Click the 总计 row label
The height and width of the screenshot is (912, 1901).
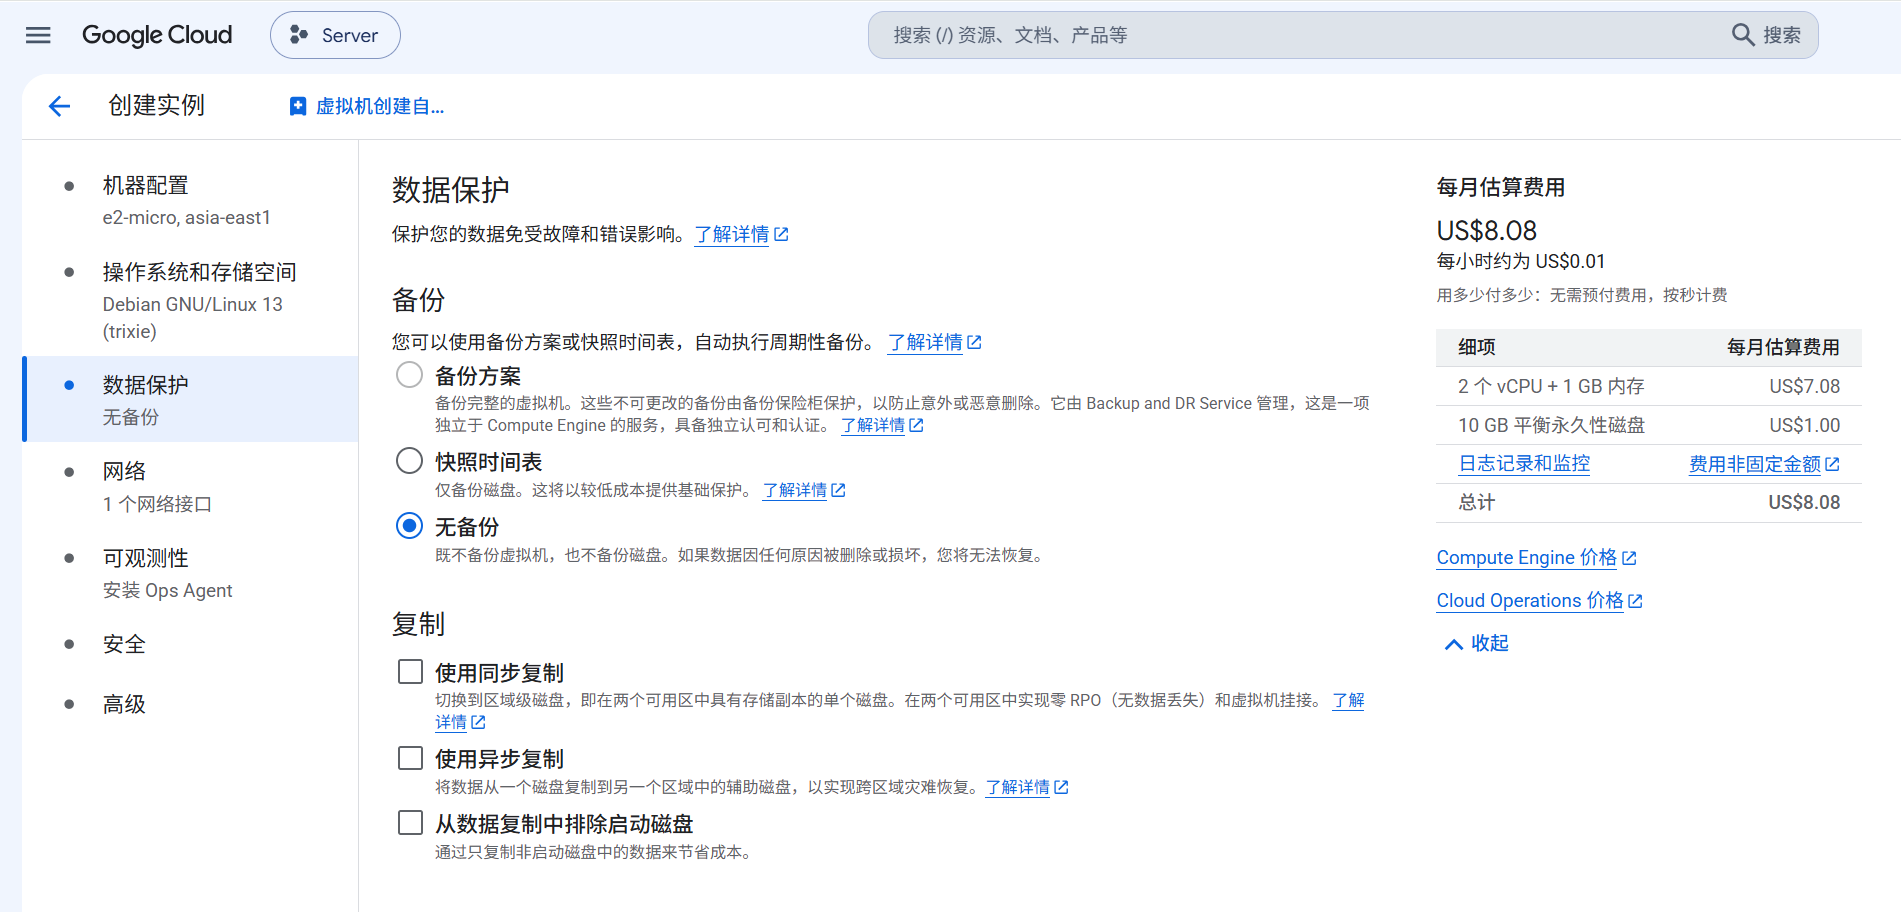coord(1476,502)
